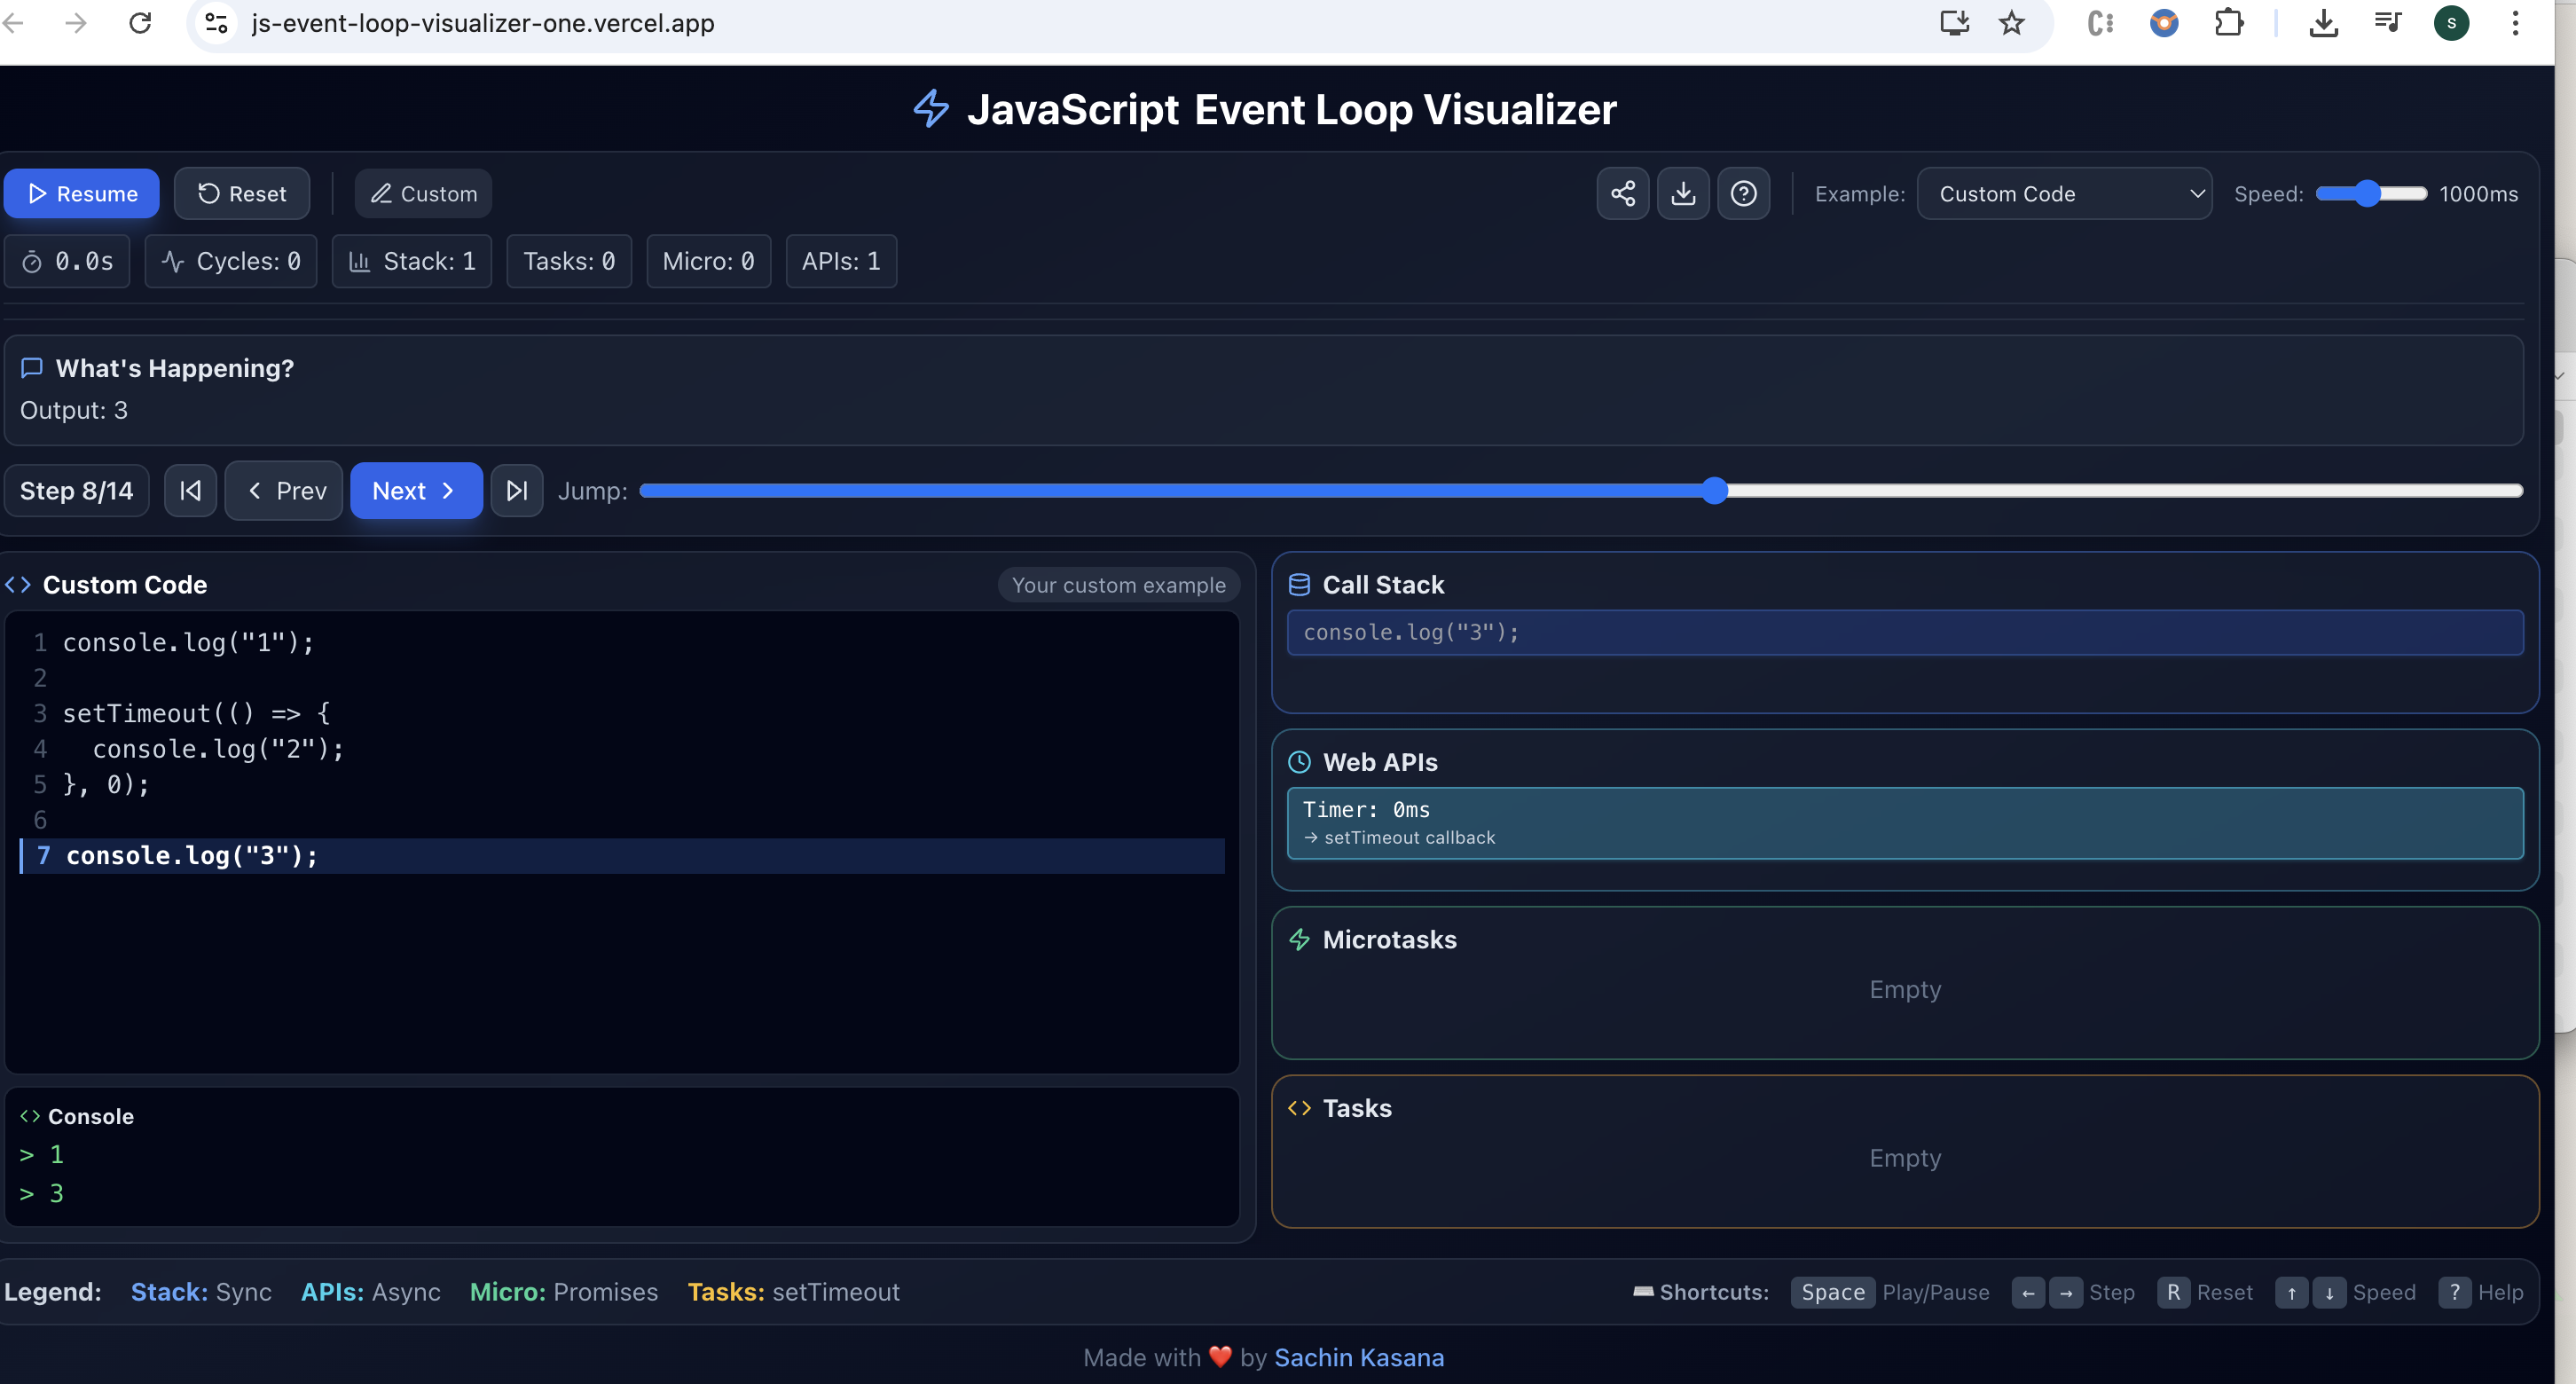Click the download/export icon next to share
This screenshot has width=2576, height=1384.
[x=1683, y=193]
